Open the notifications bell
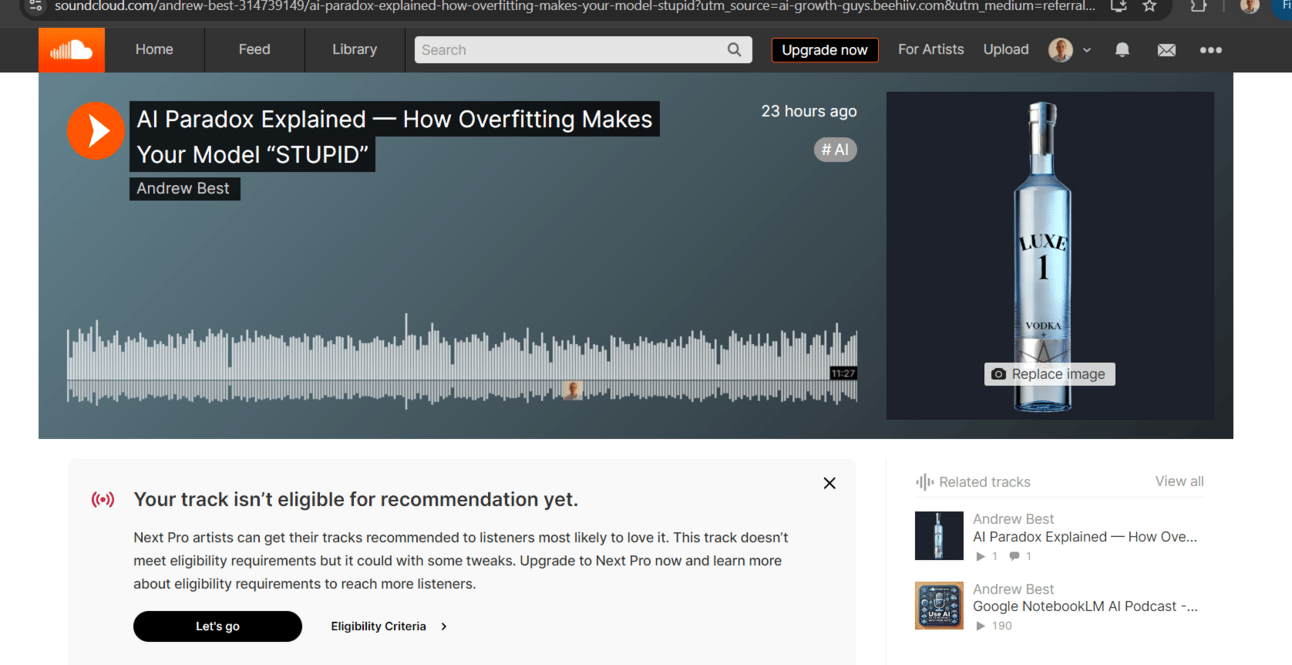Viewport: 1292px width, 665px height. 1122,50
